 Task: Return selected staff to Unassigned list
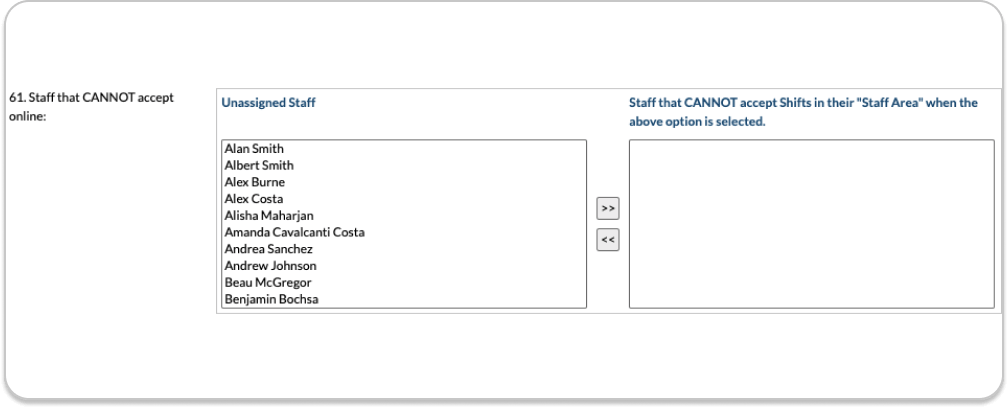pyautogui.click(x=608, y=240)
